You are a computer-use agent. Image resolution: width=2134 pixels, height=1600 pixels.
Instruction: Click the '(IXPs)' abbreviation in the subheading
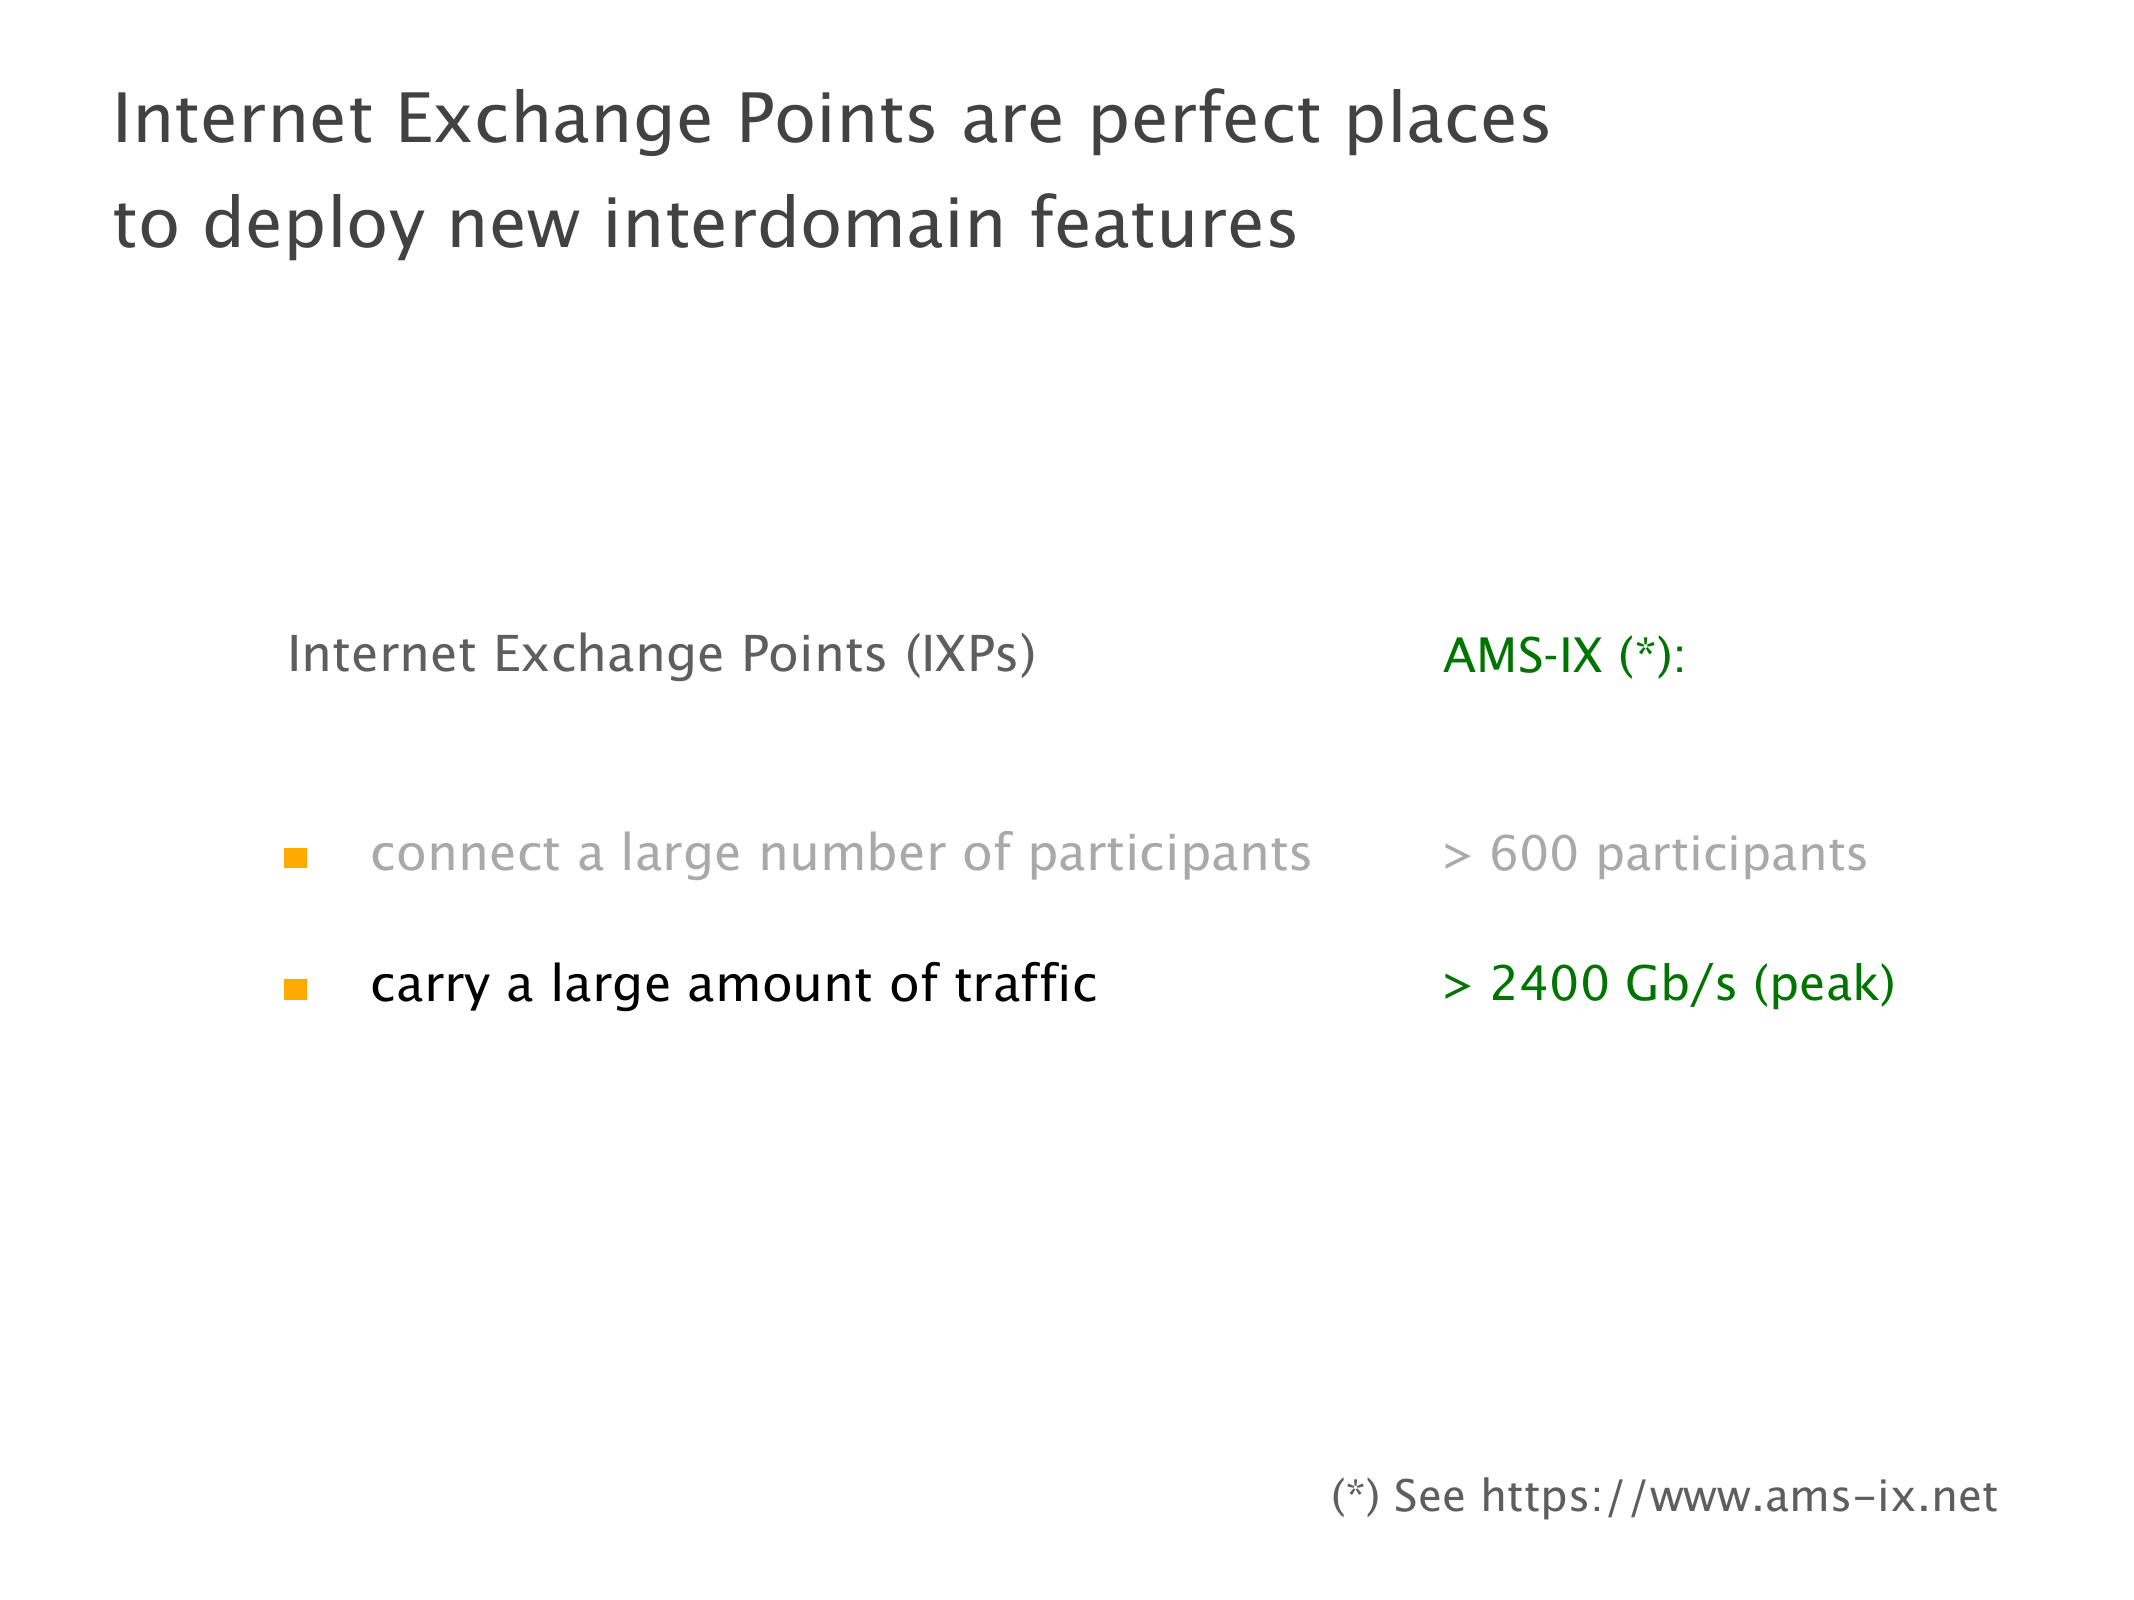970,655
